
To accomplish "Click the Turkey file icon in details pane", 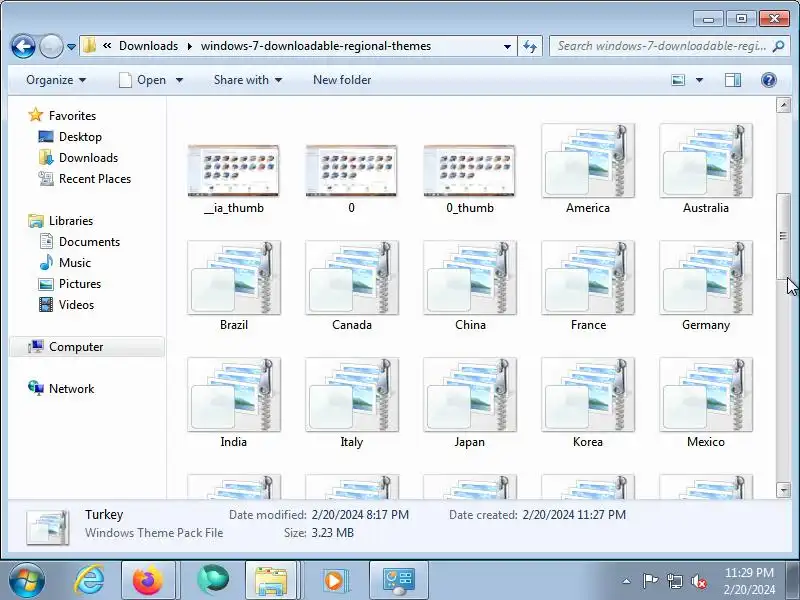I will click(48, 527).
